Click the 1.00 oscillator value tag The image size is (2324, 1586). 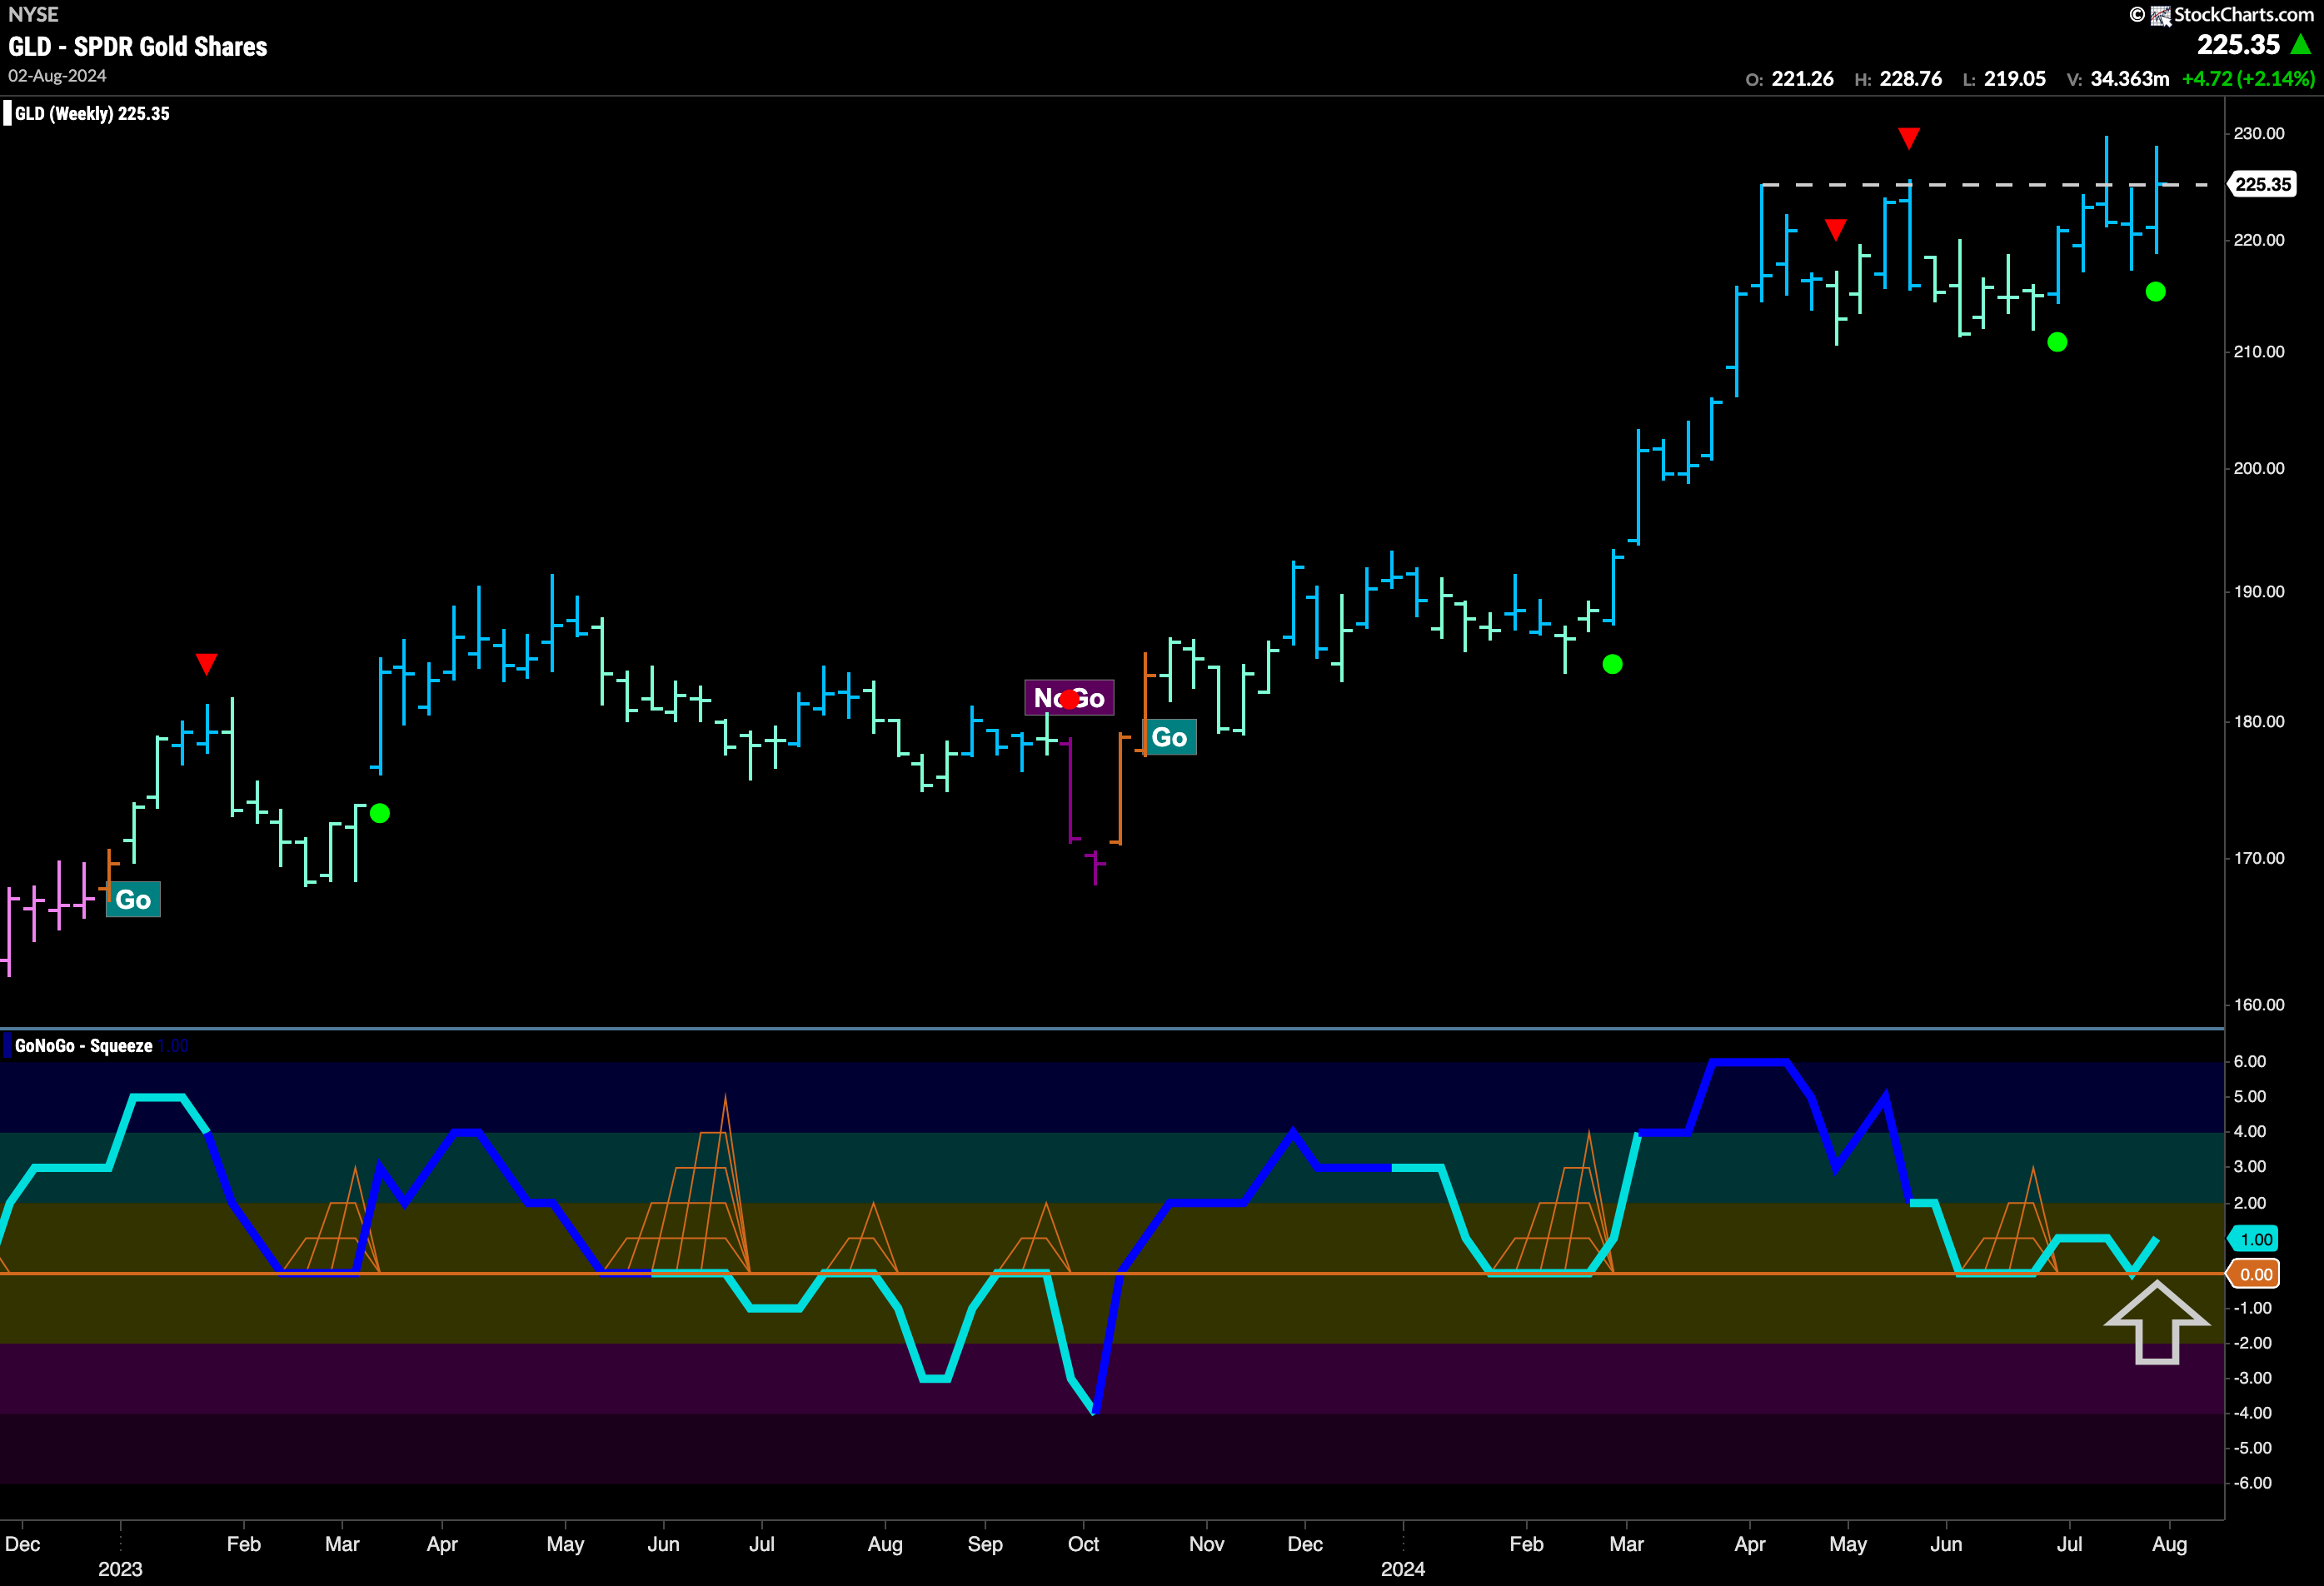point(2254,1239)
